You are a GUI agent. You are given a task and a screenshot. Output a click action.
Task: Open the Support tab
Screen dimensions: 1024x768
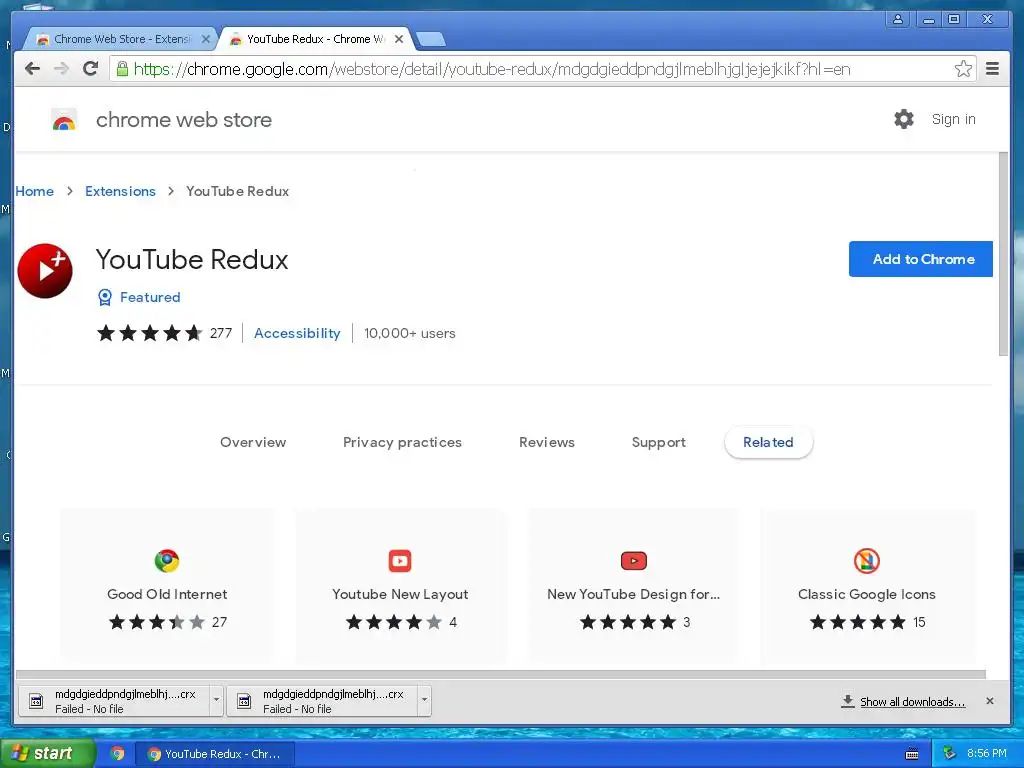click(658, 442)
